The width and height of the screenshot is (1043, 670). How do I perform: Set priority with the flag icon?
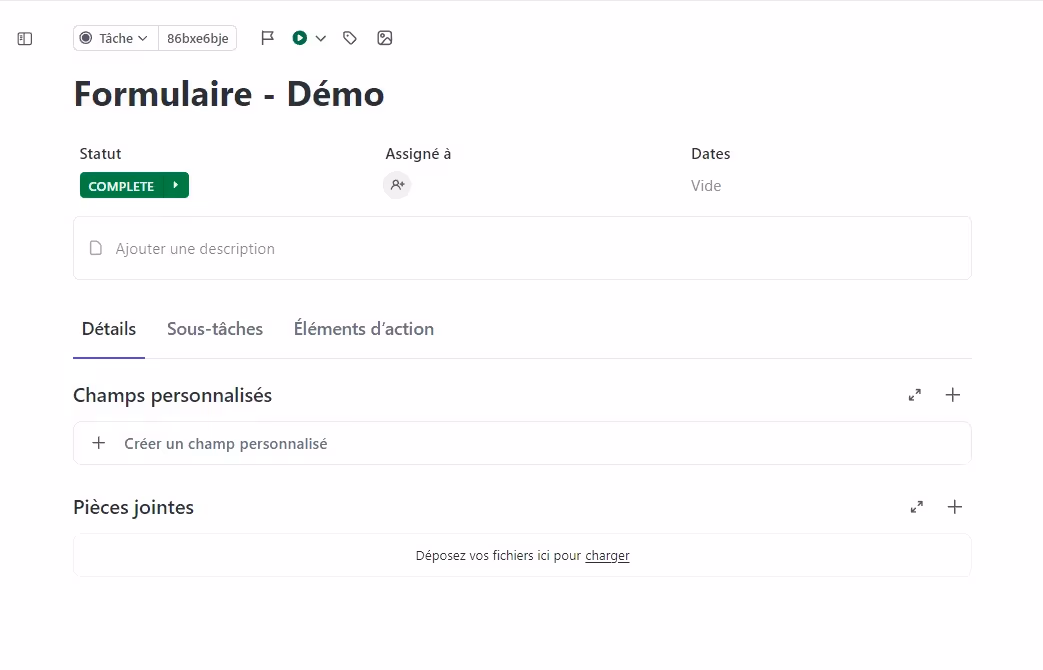pyautogui.click(x=267, y=38)
